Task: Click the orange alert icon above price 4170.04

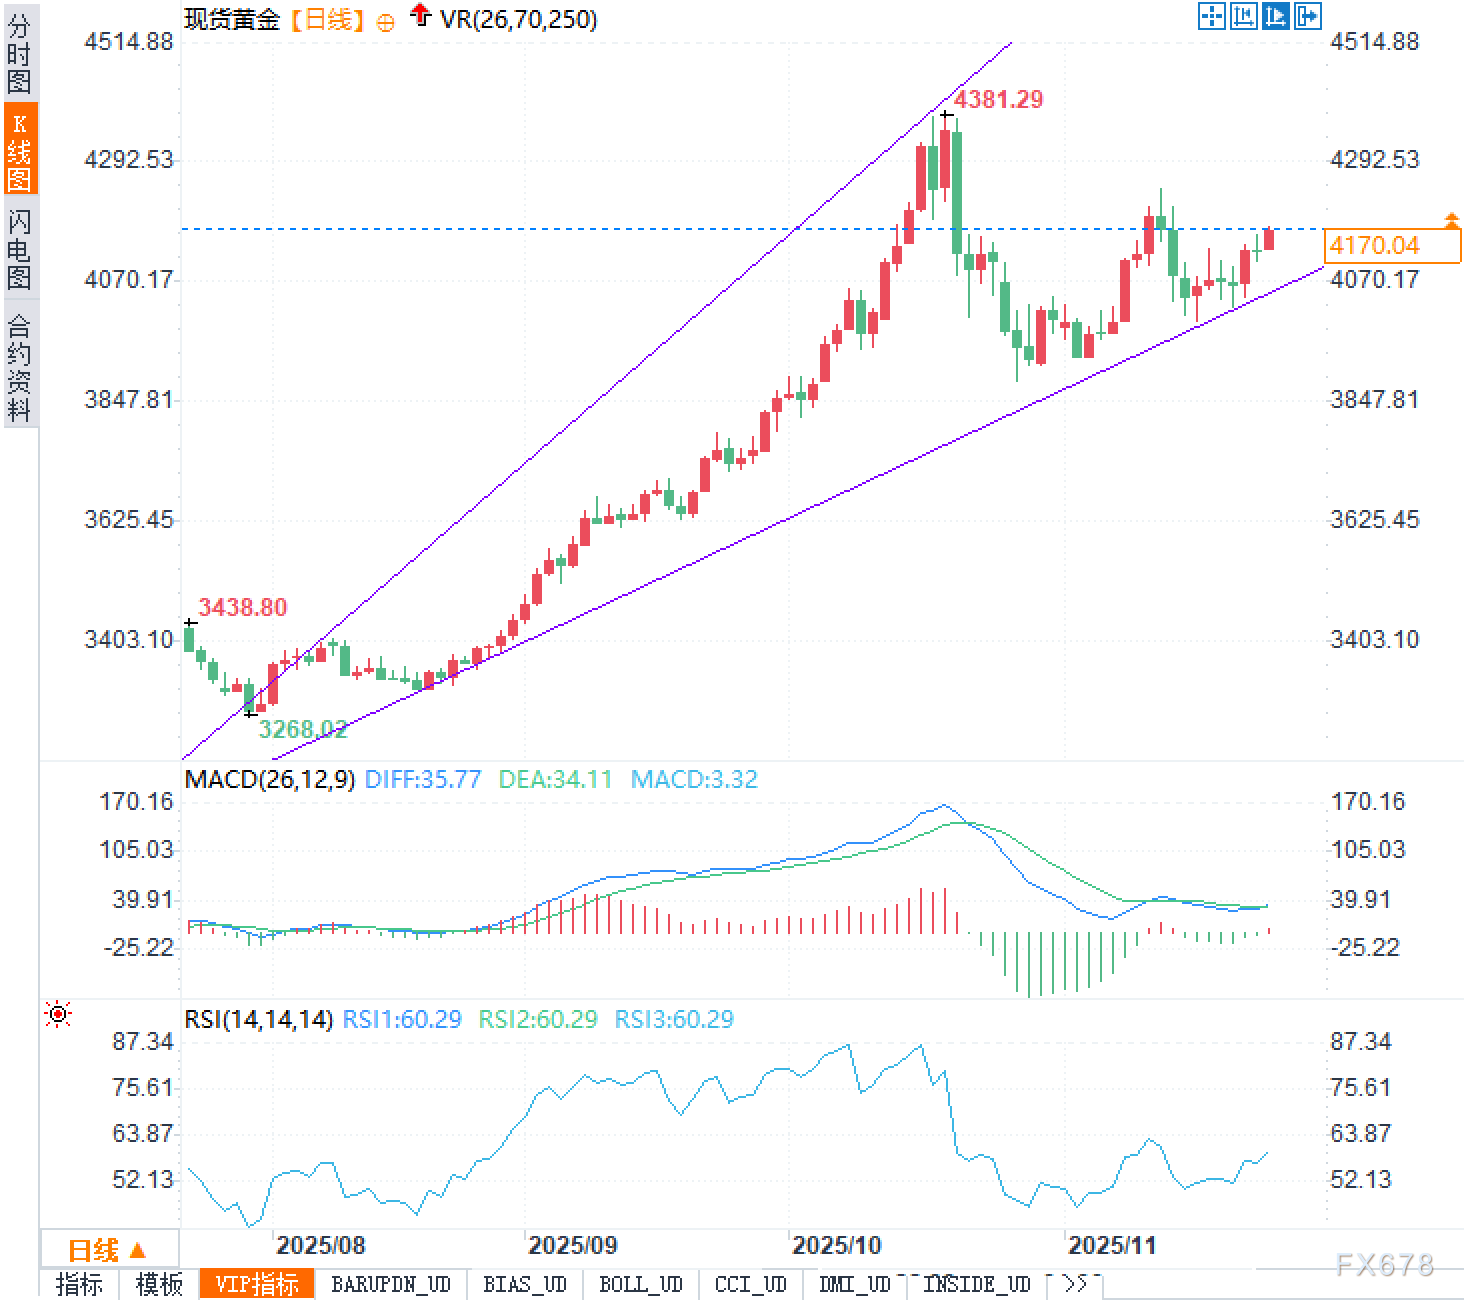Action: pos(1451,219)
